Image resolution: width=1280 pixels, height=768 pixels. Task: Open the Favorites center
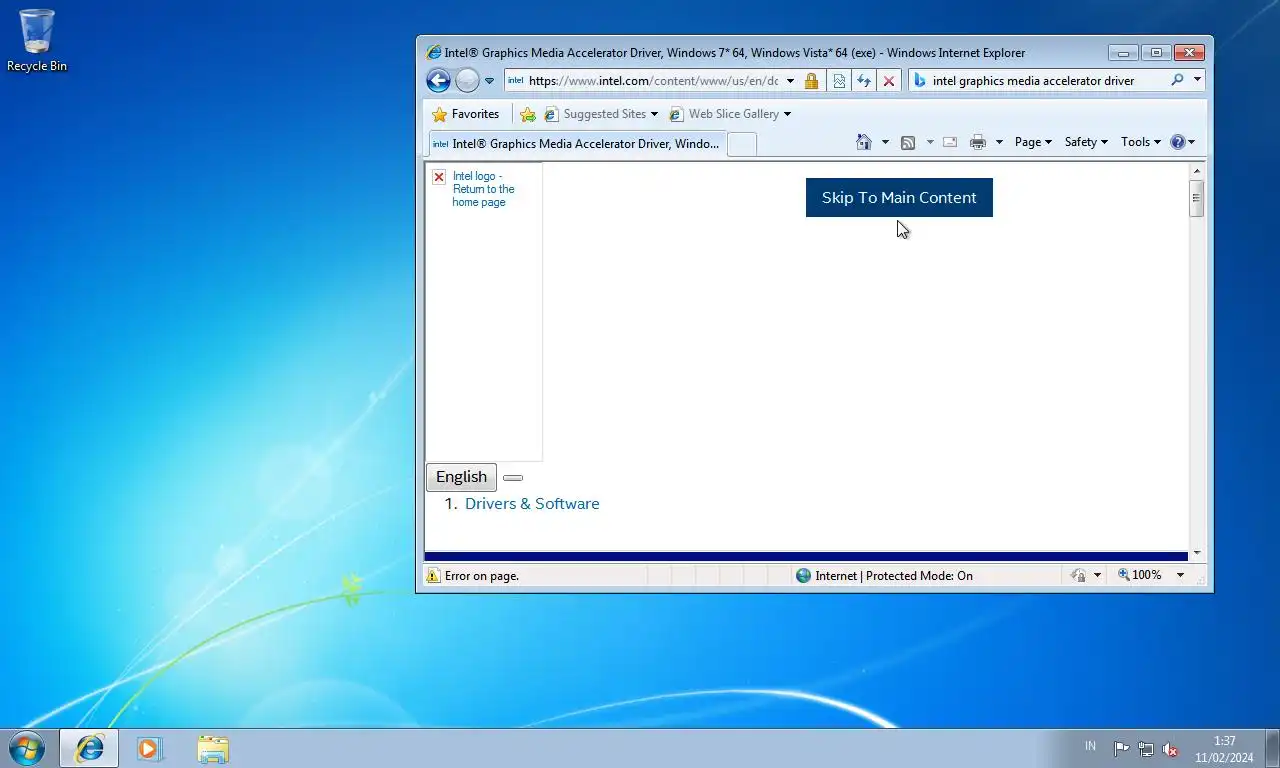click(465, 114)
